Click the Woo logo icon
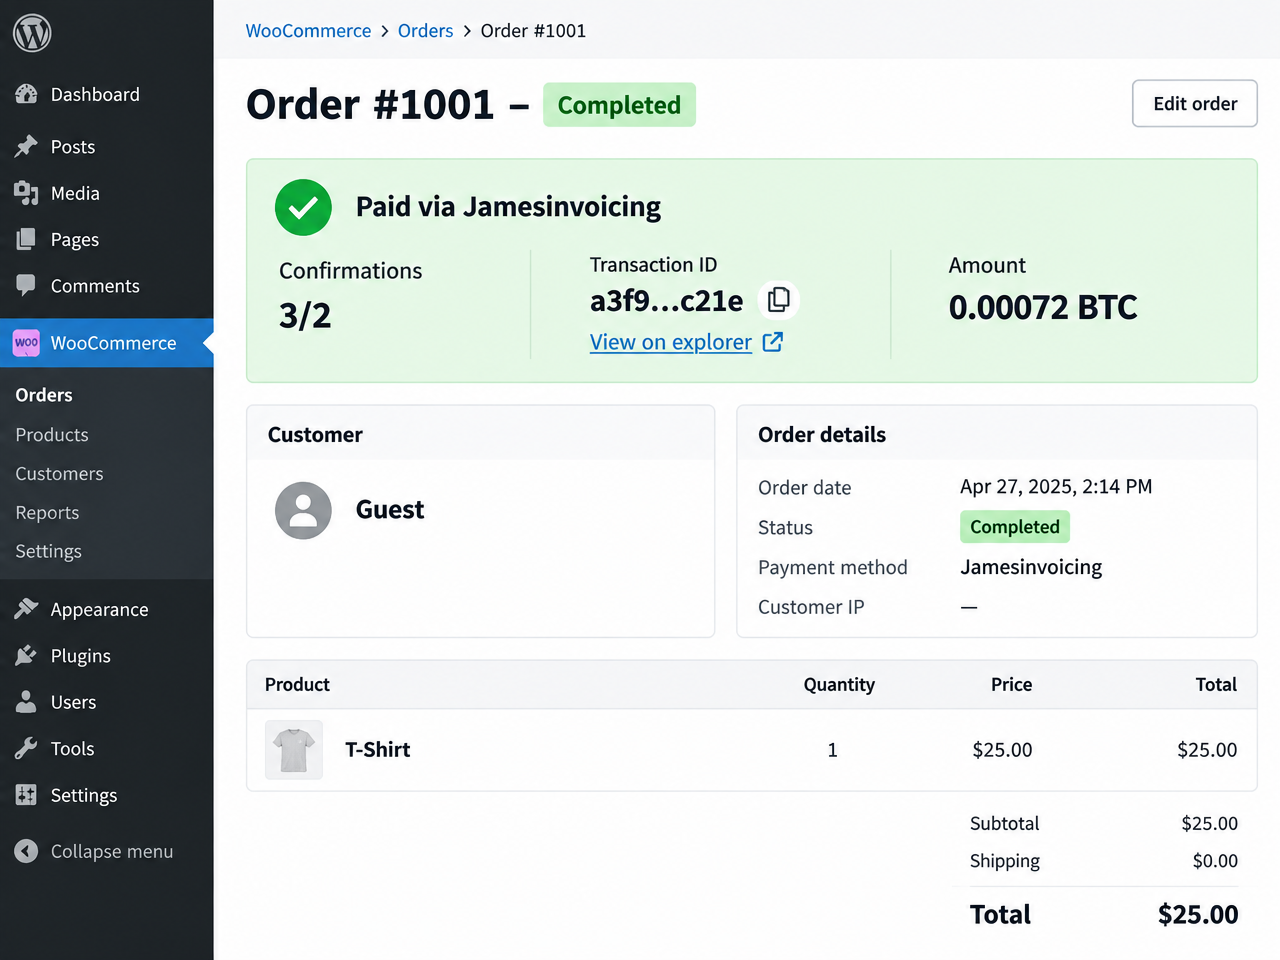The width and height of the screenshot is (1280, 960). click(26, 343)
